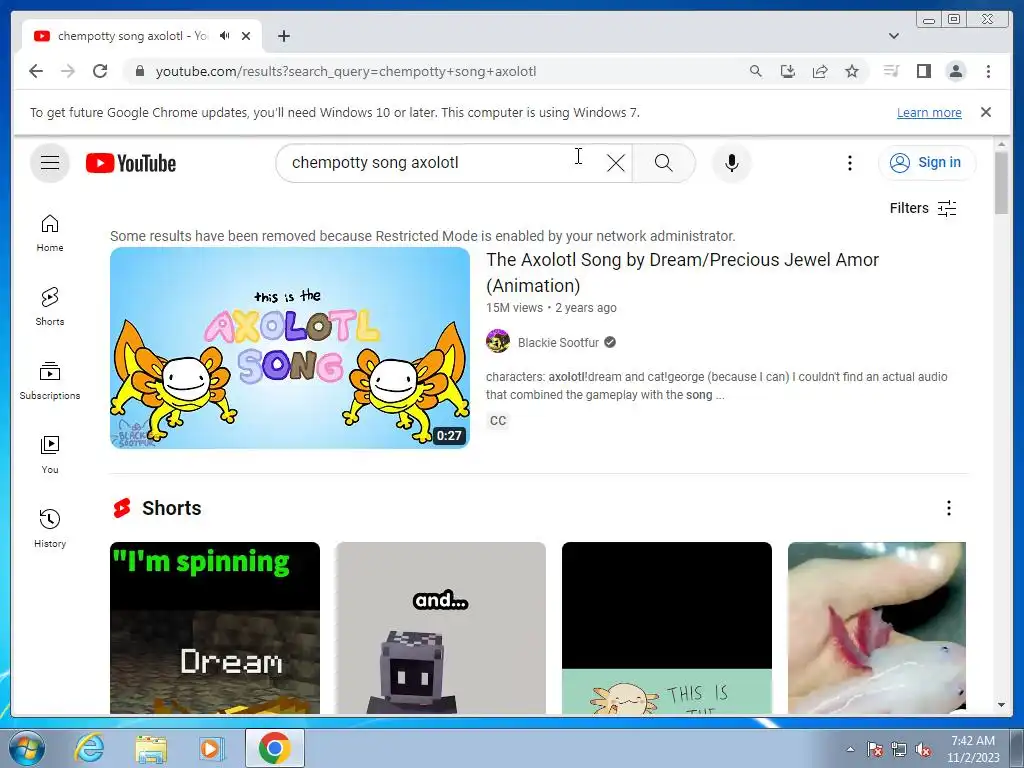
Task: Click the search-in-page zoom icon in address bar
Action: [x=756, y=71]
